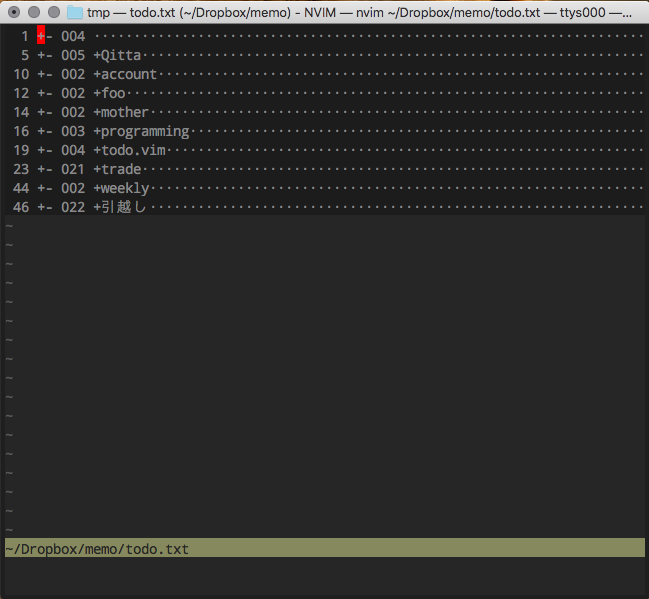Click line number 46 in the gutter
The height and width of the screenshot is (599, 649).
click(21, 207)
